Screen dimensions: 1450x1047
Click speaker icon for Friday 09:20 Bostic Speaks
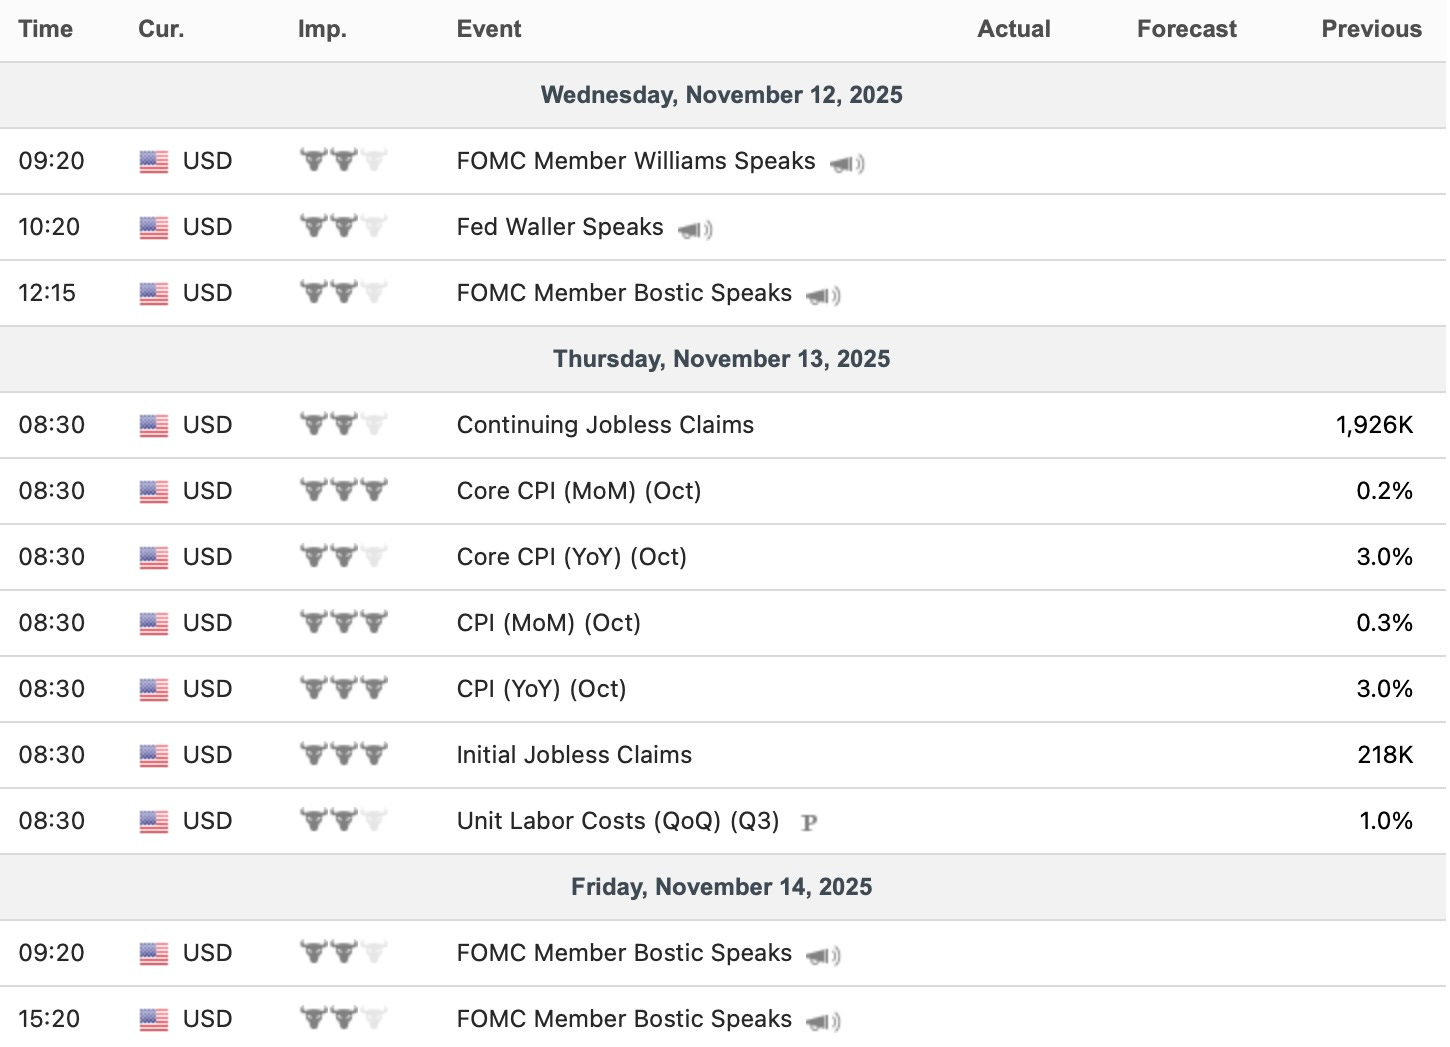822,956
